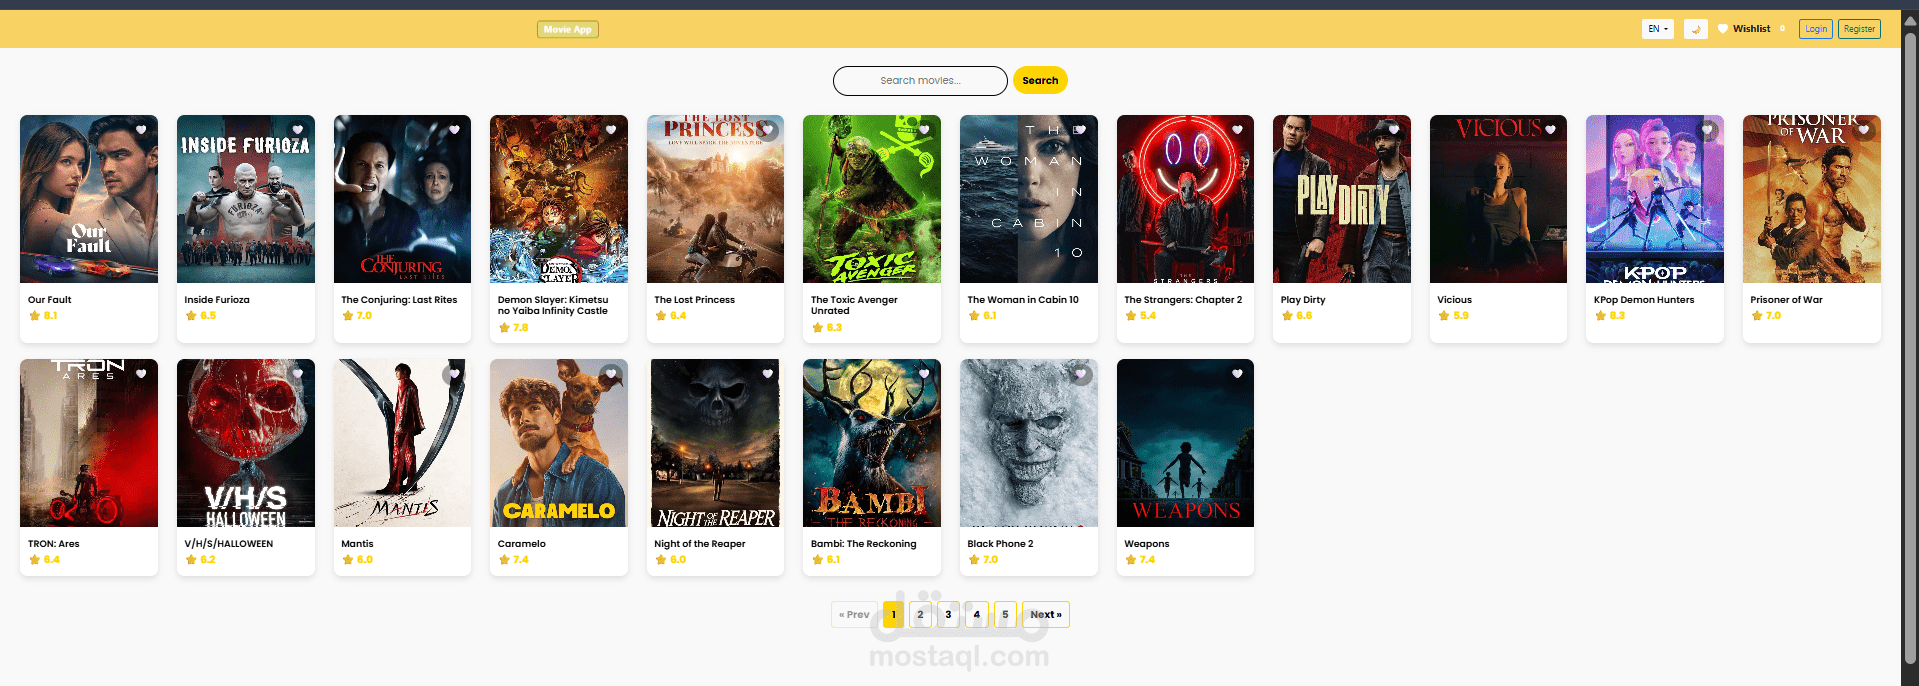Focus the Search movies input field

920,81
